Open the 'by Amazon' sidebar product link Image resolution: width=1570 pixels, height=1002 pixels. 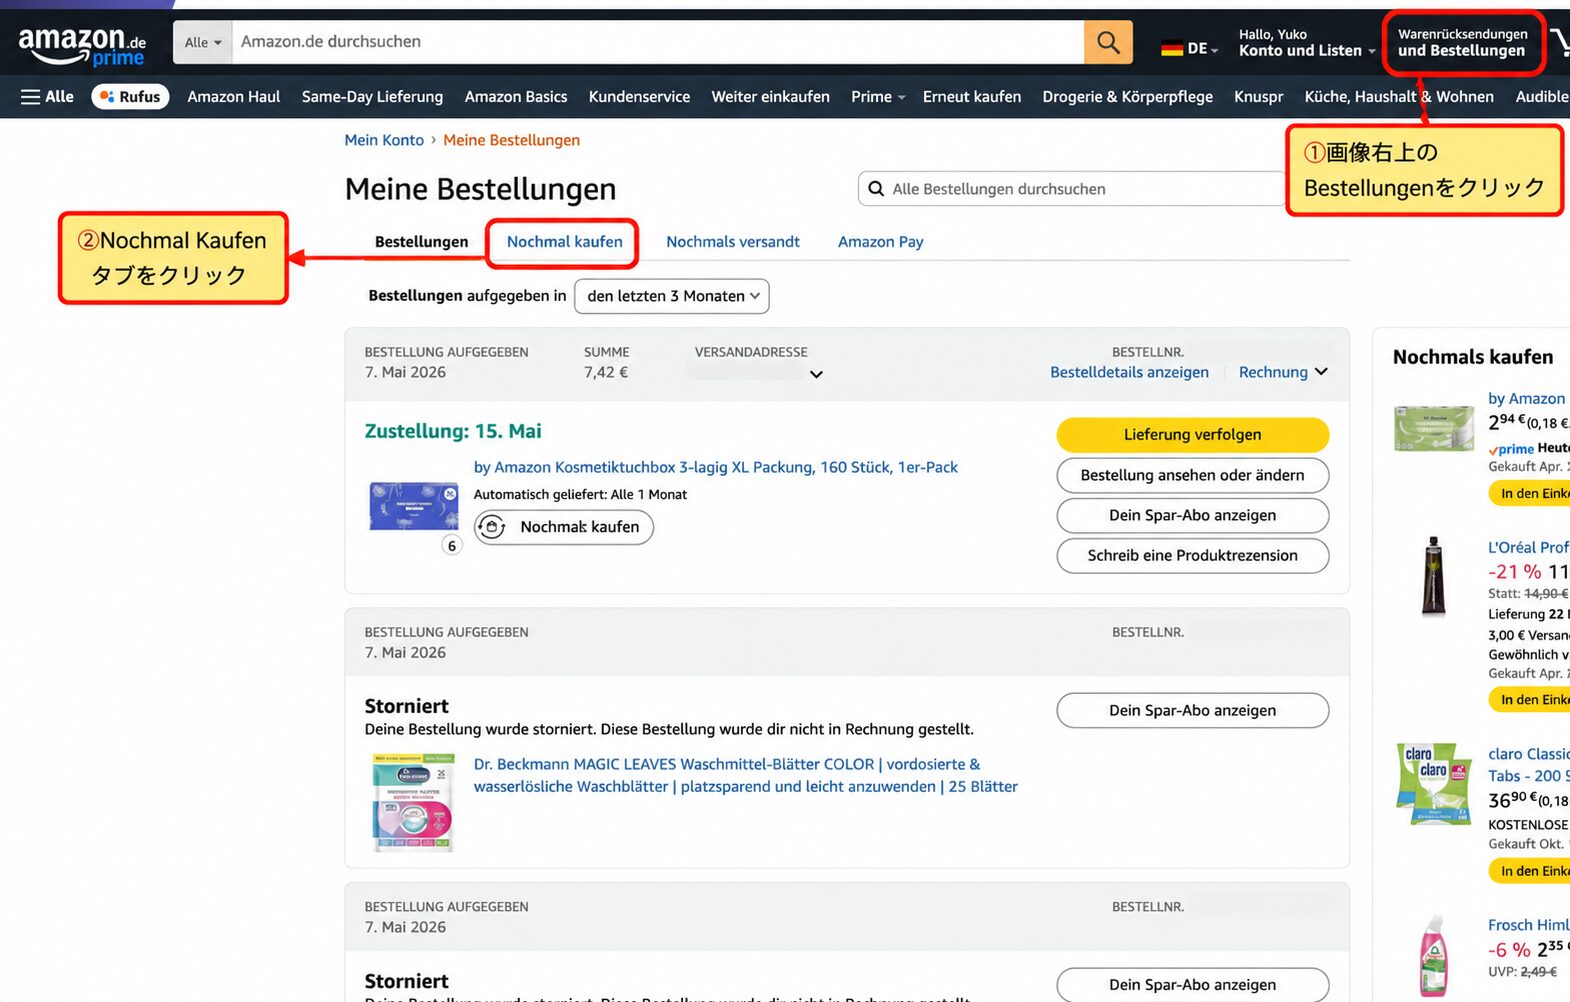point(1526,398)
